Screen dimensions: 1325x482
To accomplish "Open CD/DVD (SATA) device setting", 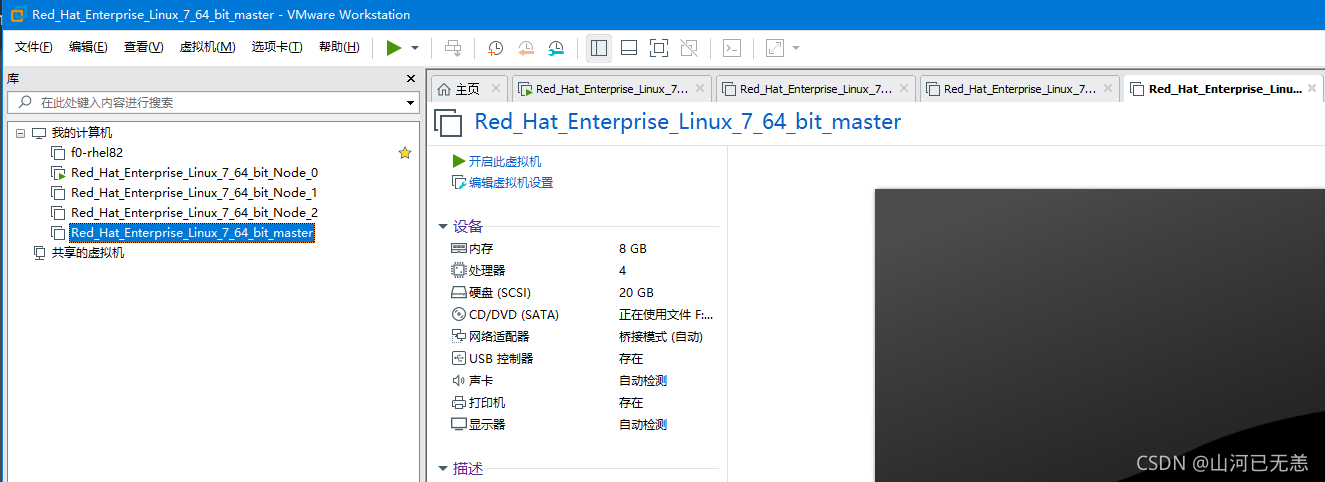I will 514,315.
